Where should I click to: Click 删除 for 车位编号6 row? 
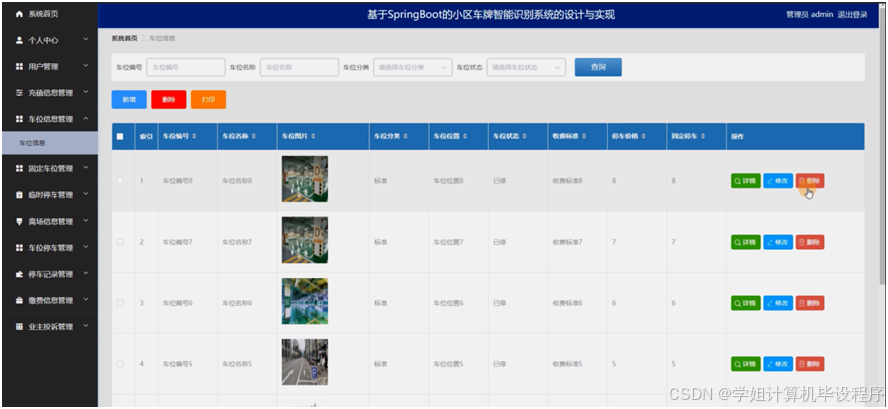point(810,303)
